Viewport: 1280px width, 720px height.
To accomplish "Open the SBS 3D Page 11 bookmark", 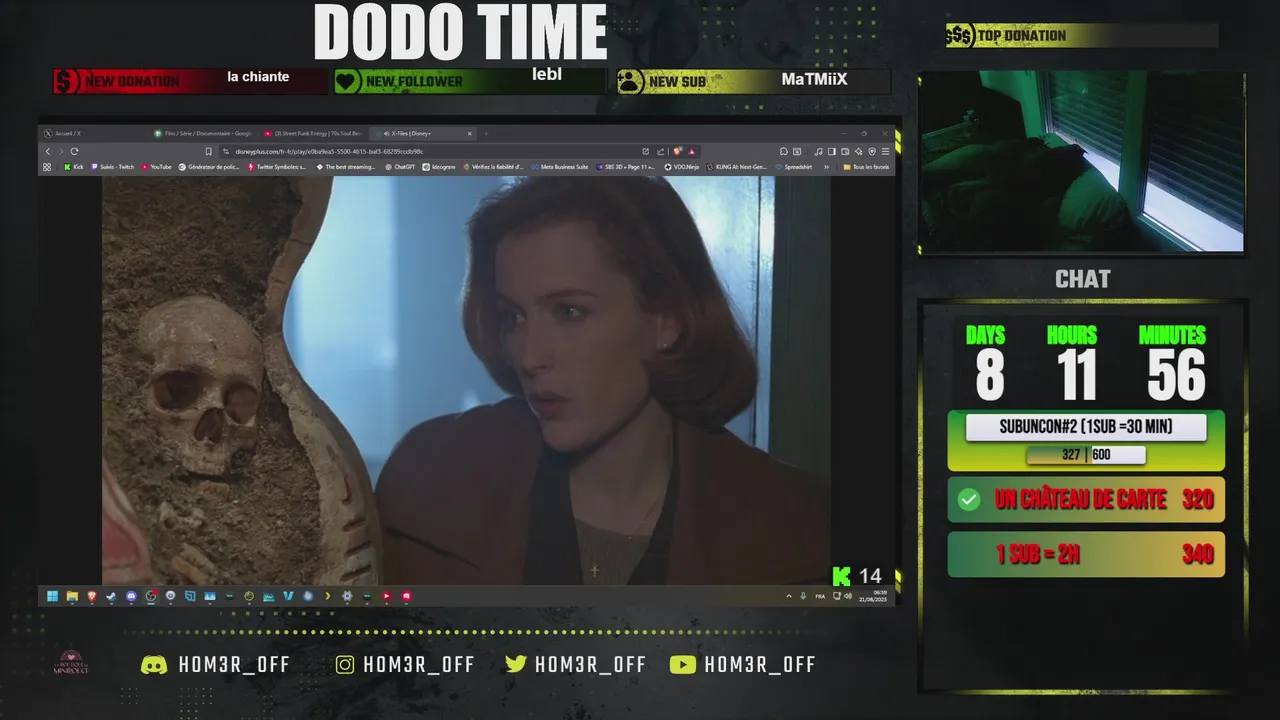I will pyautogui.click(x=626, y=167).
